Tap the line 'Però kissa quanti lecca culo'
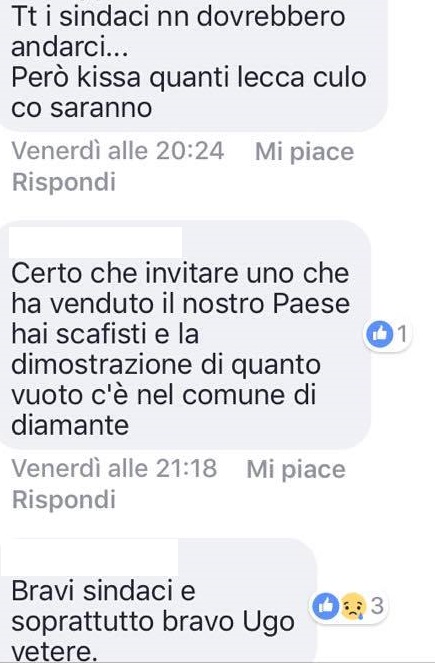The width and height of the screenshot is (435, 669). tap(188, 78)
